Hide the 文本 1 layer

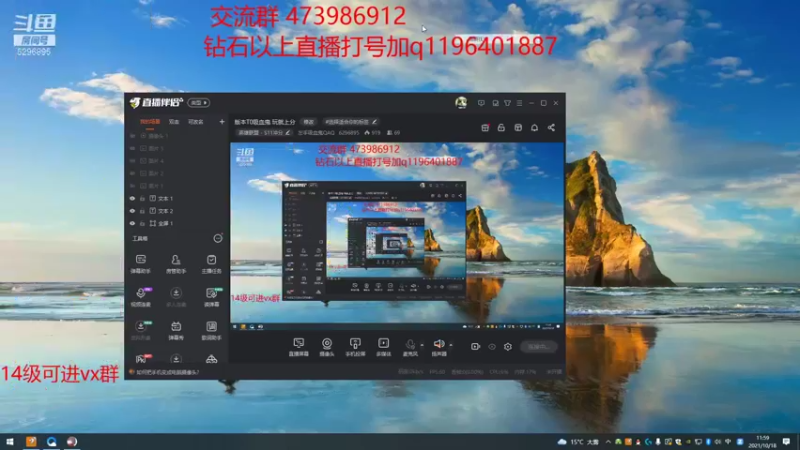click(x=132, y=198)
